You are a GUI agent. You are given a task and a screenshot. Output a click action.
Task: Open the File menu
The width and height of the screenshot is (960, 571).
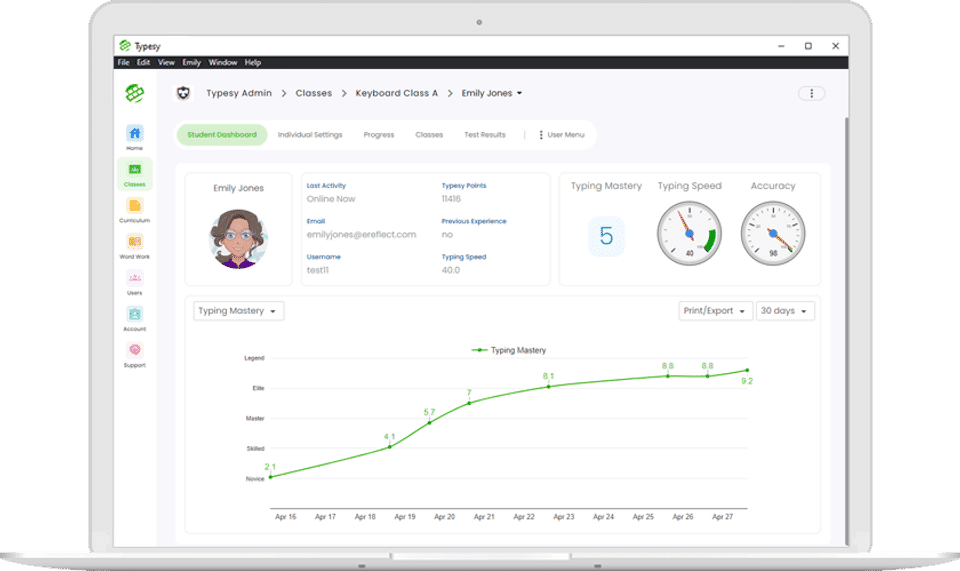(x=123, y=62)
